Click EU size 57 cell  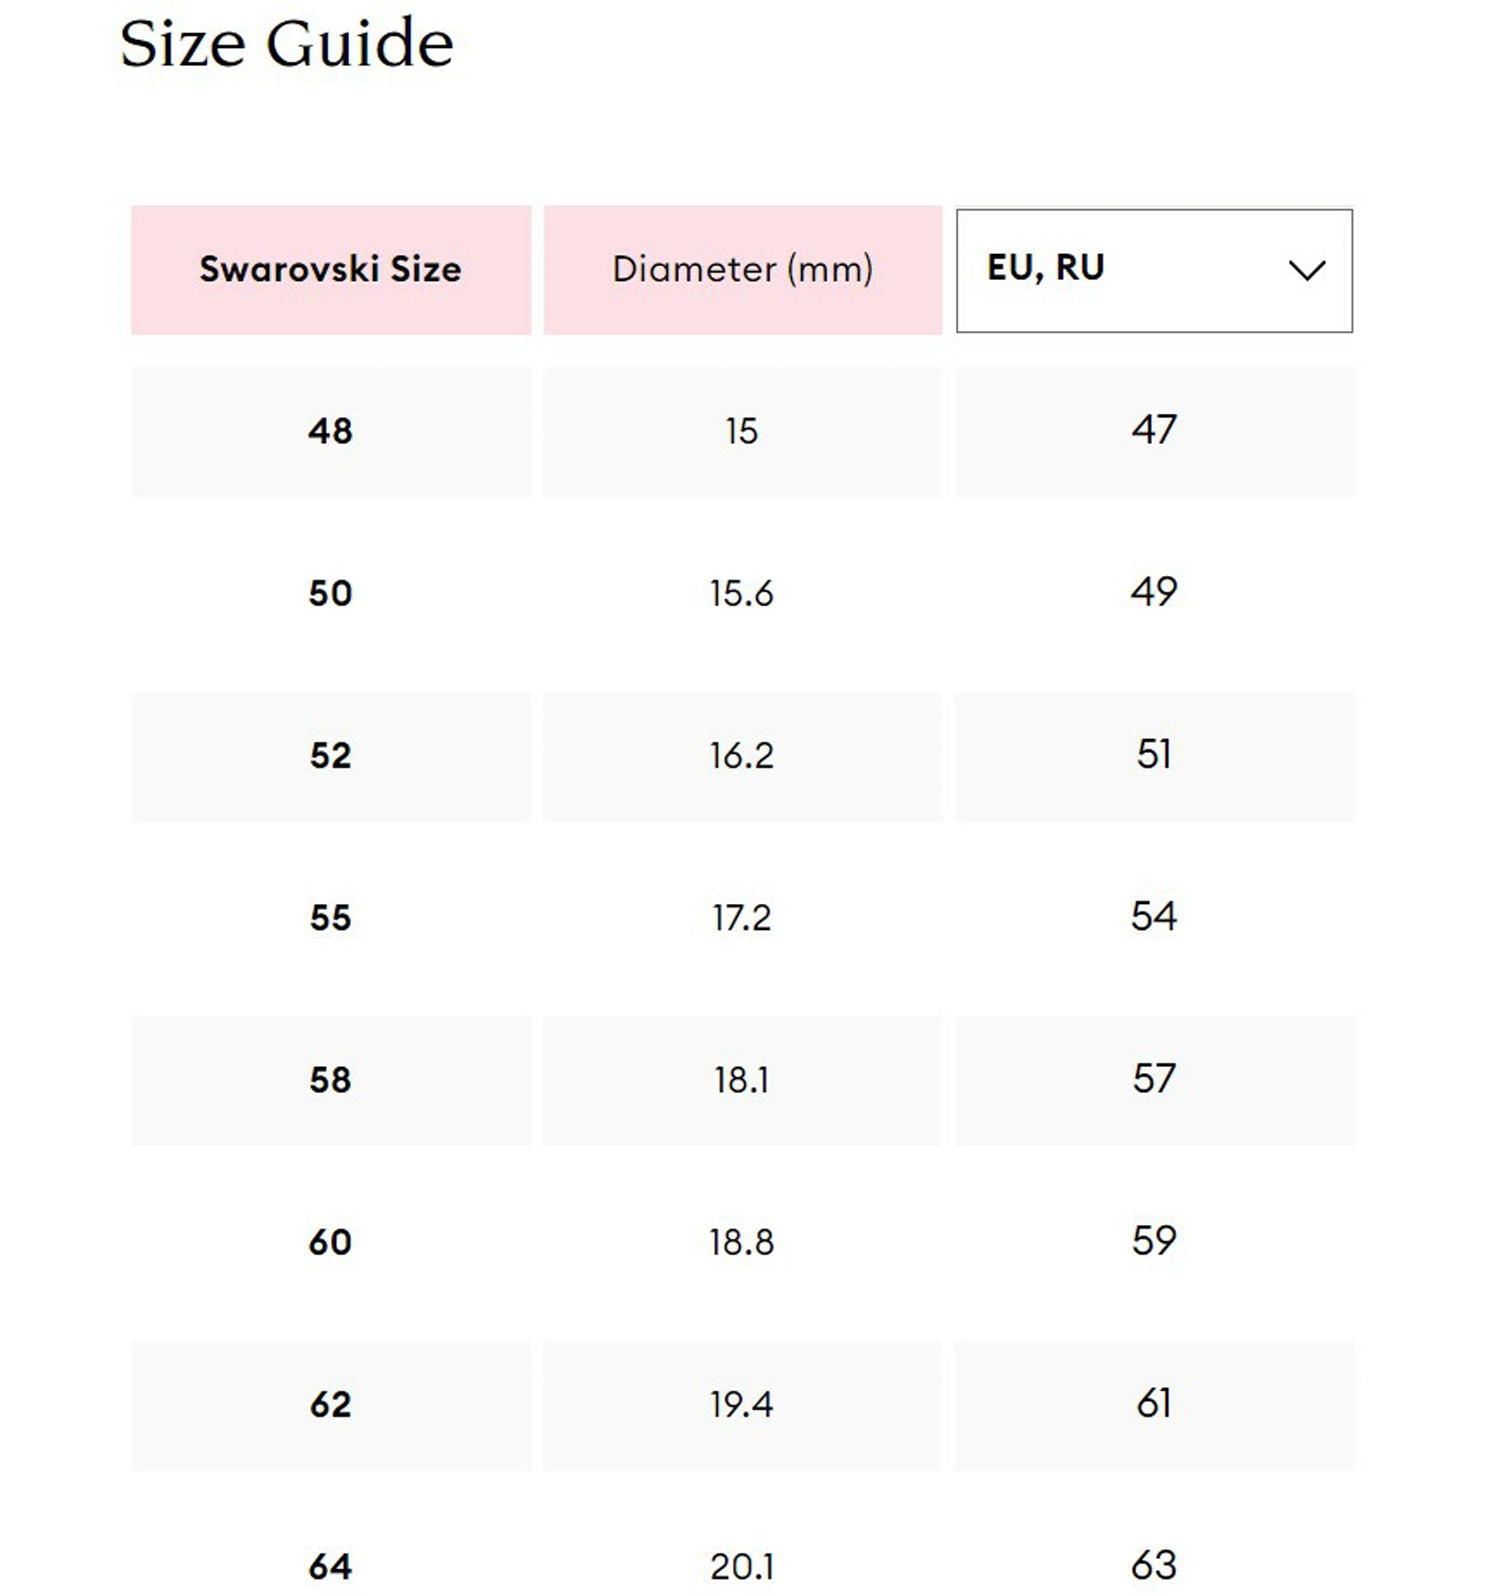(1154, 1080)
